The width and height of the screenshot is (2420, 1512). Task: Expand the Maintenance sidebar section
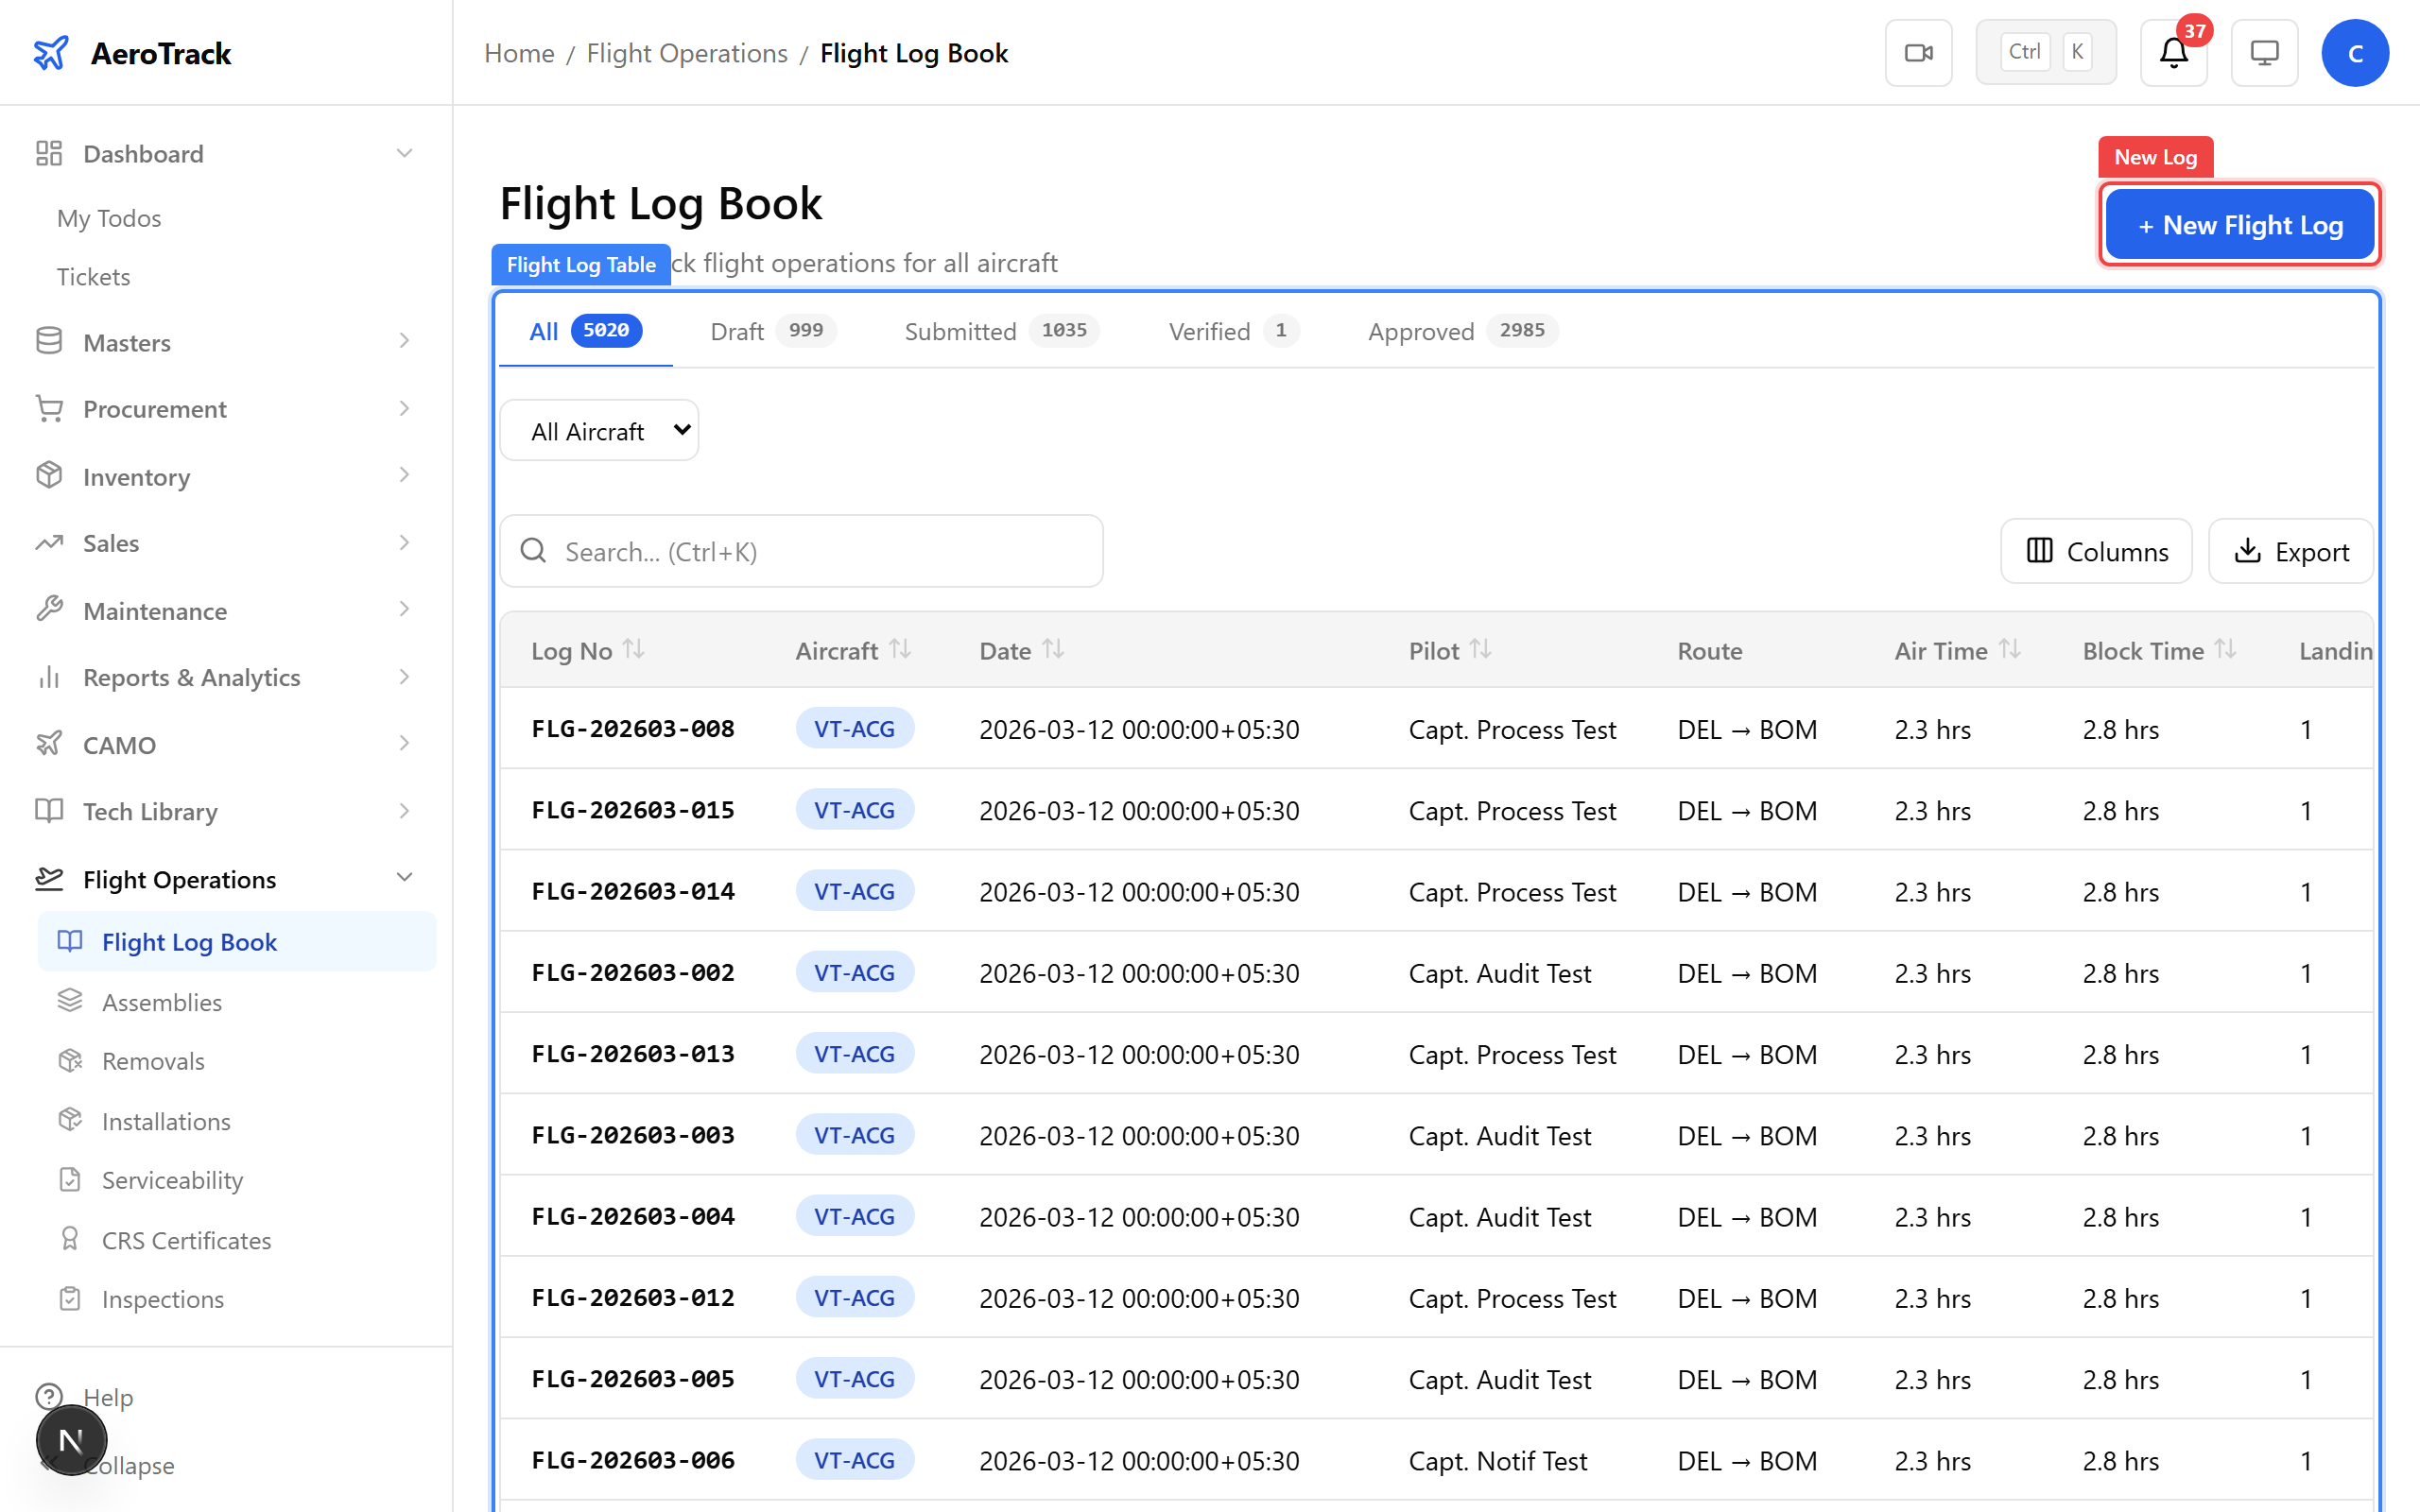click(x=404, y=610)
